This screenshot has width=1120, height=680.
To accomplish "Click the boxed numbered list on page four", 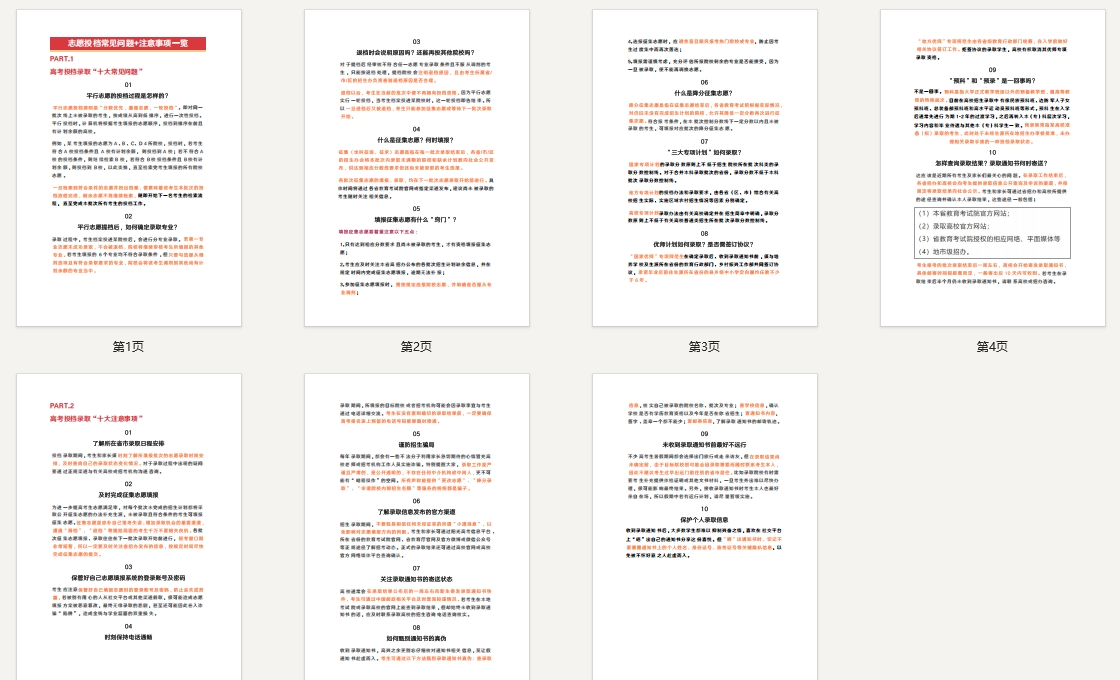I will [992, 233].
